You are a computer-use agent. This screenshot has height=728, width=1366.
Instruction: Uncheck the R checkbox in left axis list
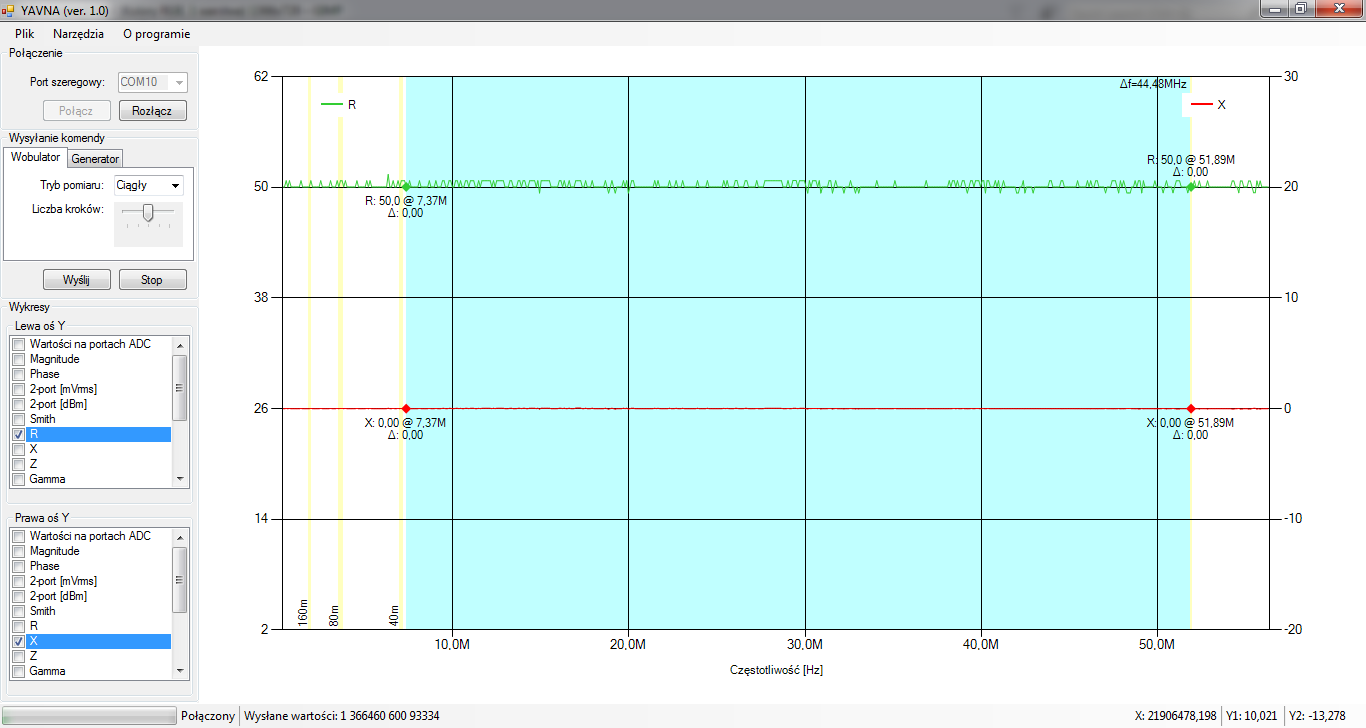[x=18, y=435]
